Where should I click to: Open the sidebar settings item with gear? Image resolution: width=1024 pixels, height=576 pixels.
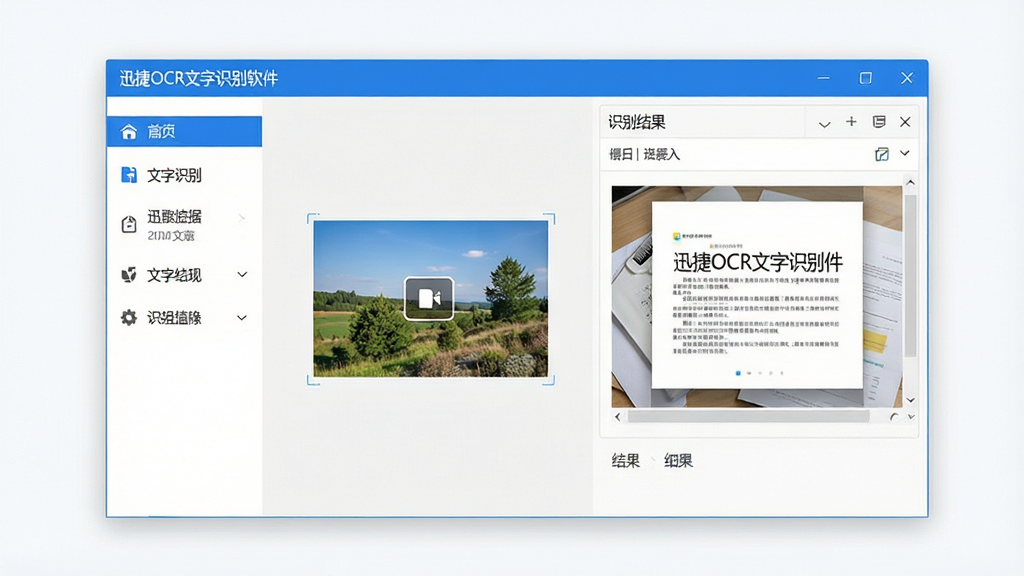click(184, 318)
